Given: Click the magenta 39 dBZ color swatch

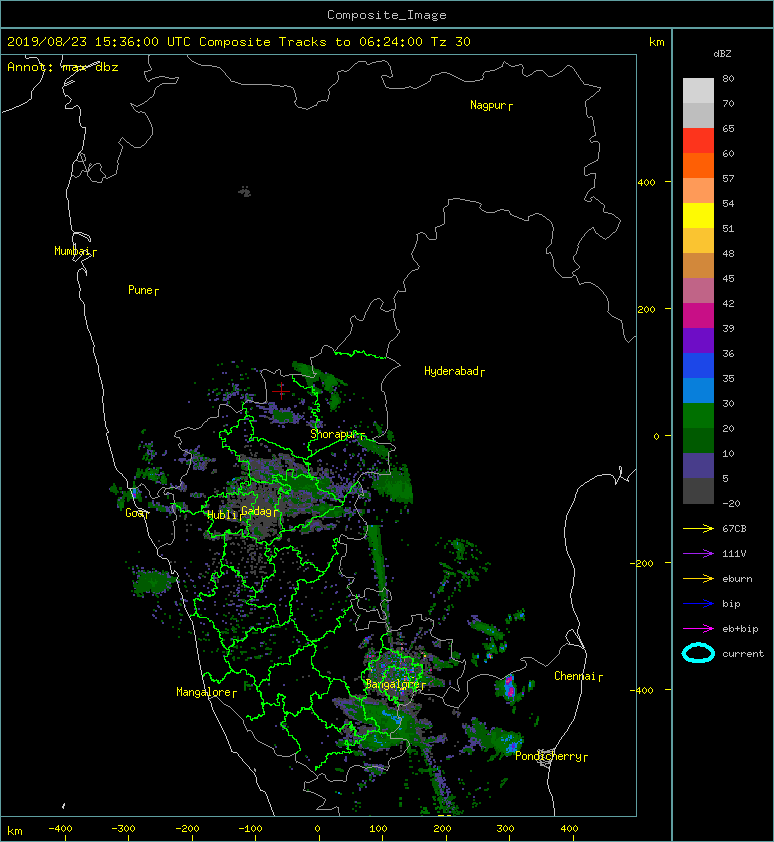Looking at the screenshot, I should tap(698, 315).
